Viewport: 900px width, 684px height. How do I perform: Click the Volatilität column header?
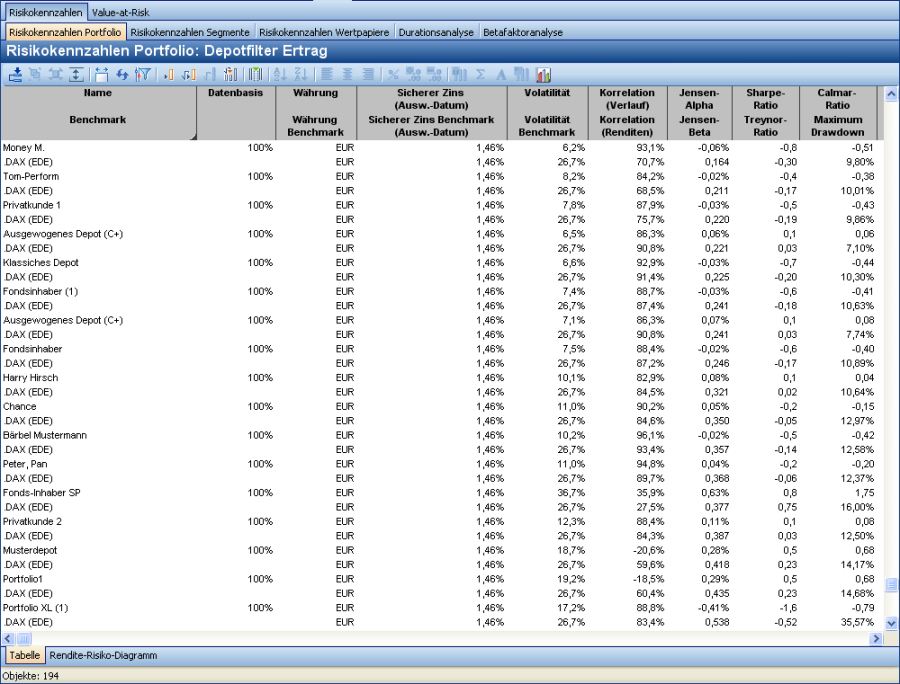pos(547,93)
